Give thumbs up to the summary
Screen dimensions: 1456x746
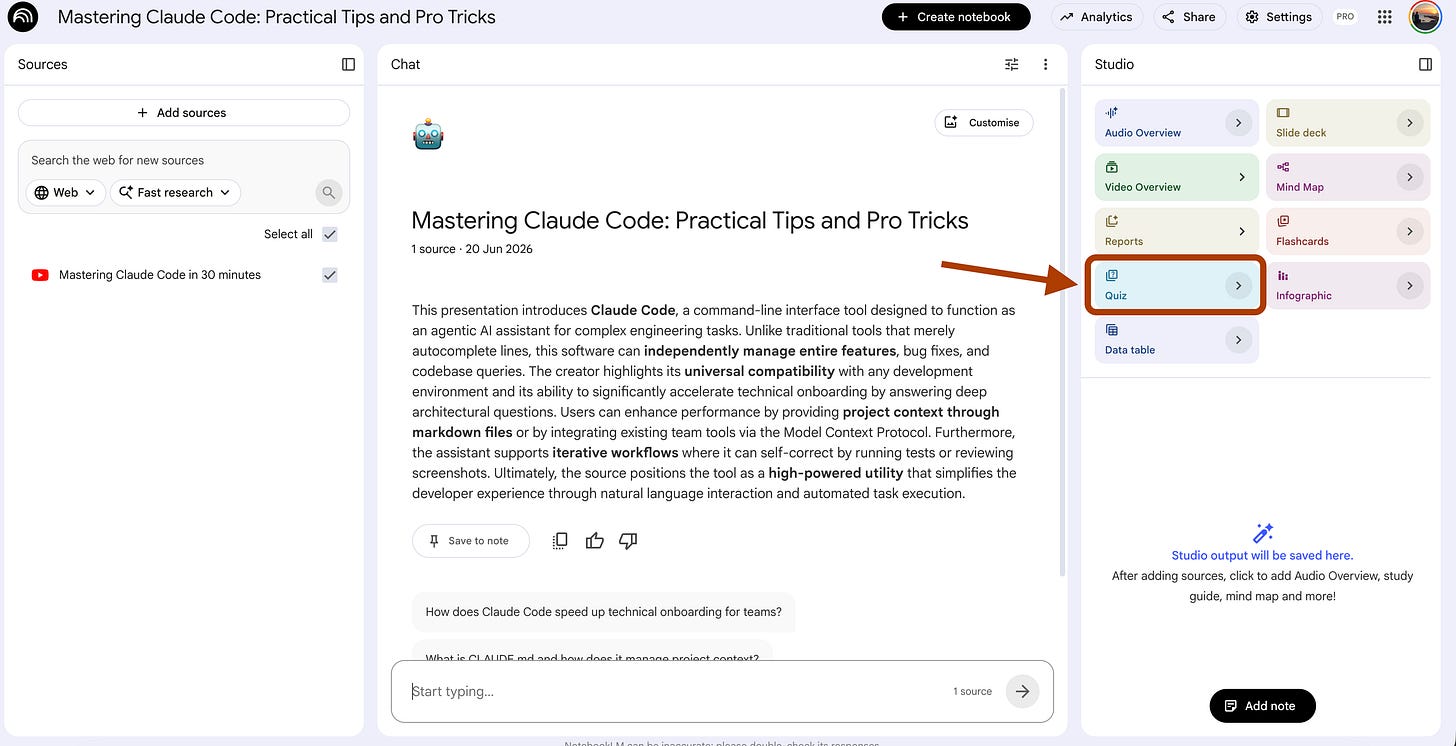tap(595, 541)
